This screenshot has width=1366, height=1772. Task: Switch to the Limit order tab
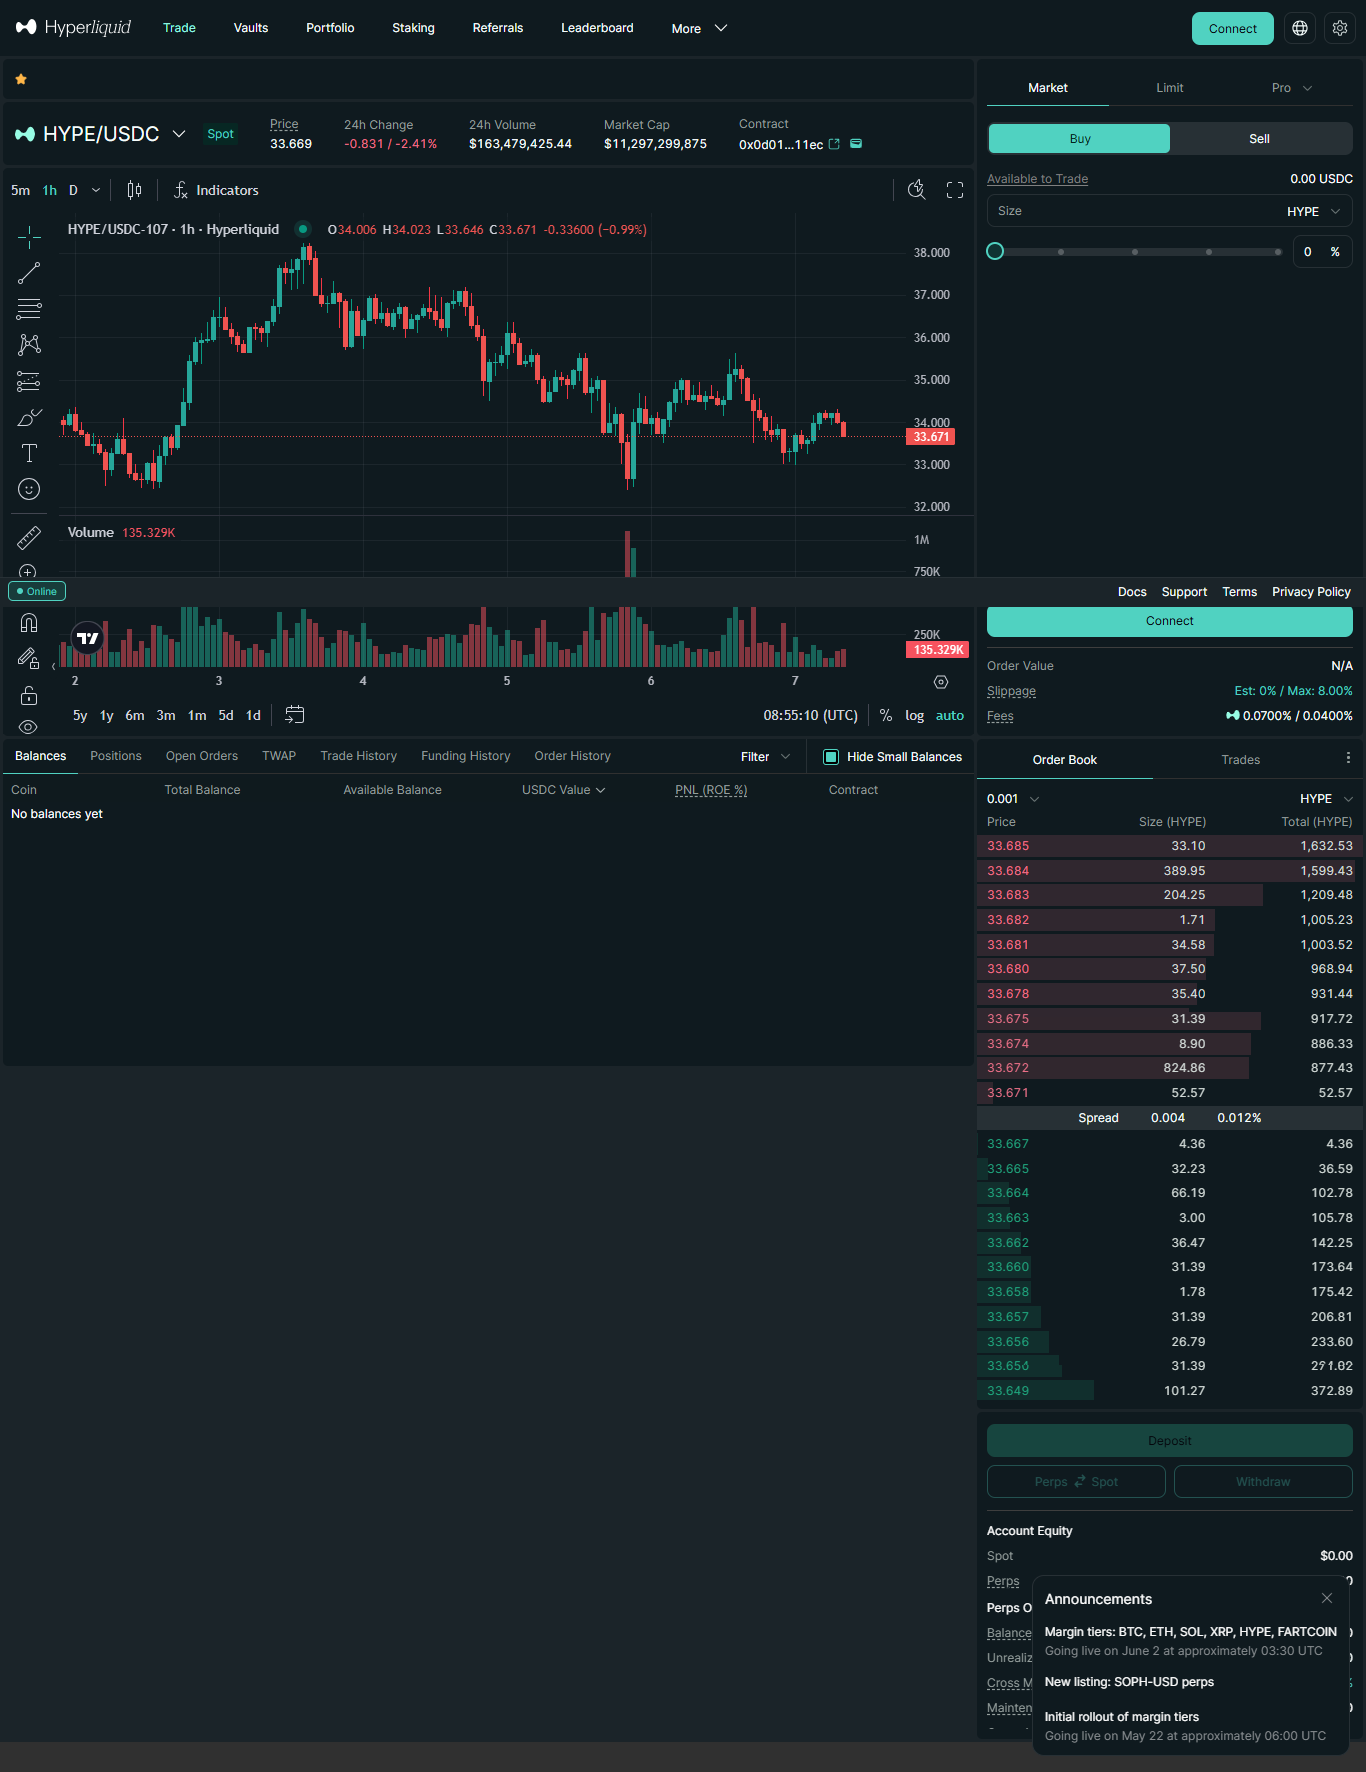tap(1170, 88)
